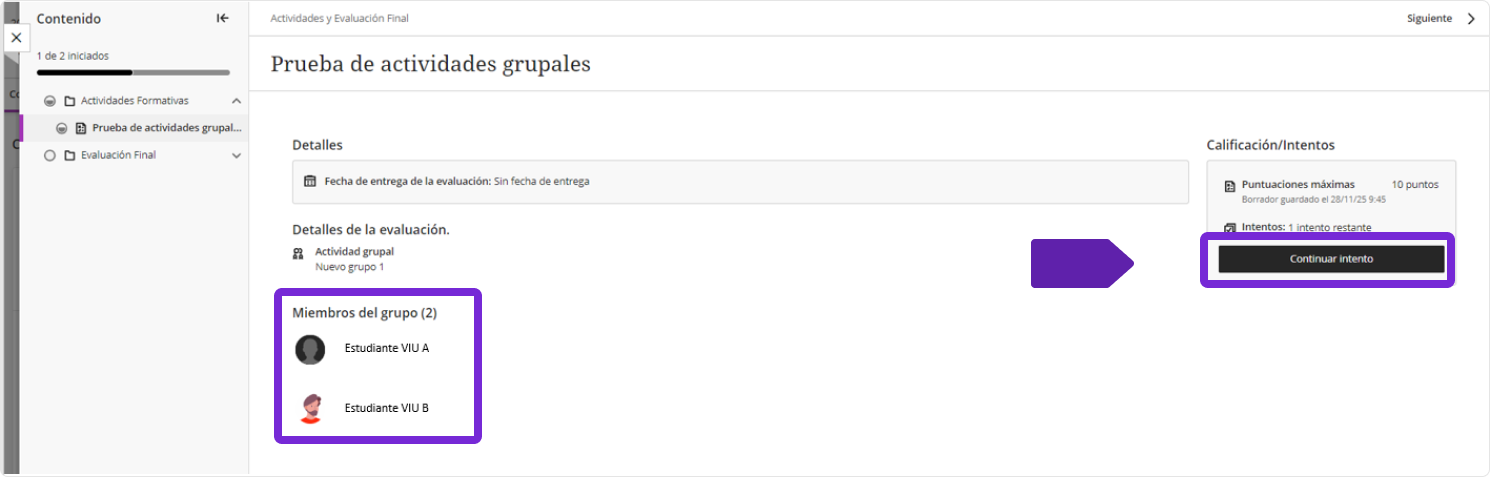Screen dimensions: 1490x477
Task: Open Actividades y Evaluación Final breadcrumb
Action: tap(339, 18)
